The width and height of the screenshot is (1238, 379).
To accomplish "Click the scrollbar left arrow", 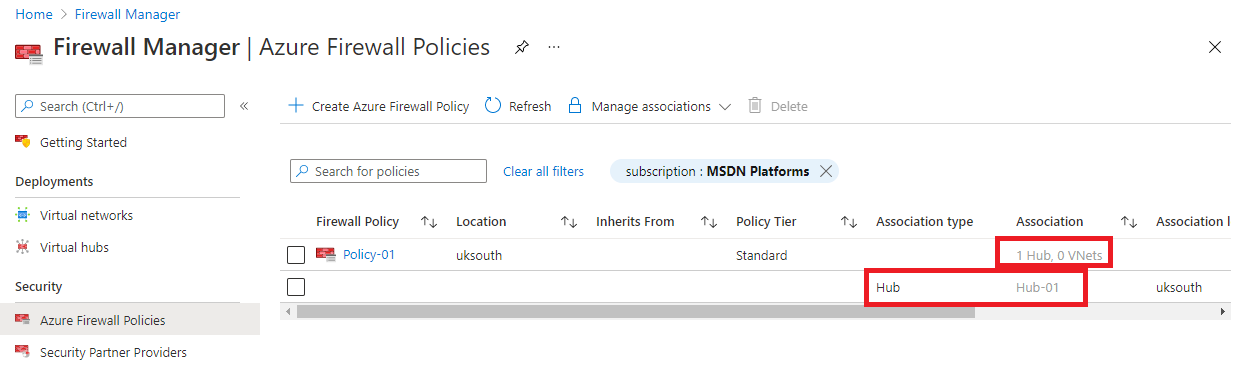I will click(x=290, y=312).
